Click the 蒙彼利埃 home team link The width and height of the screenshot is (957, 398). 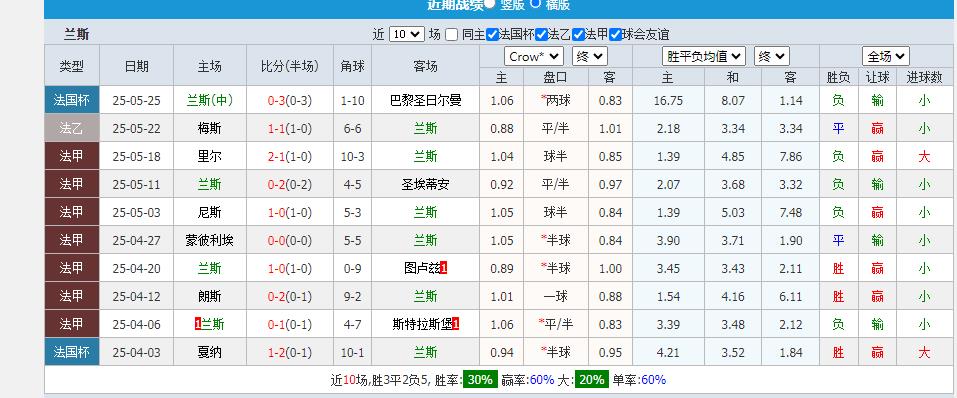(x=210, y=241)
